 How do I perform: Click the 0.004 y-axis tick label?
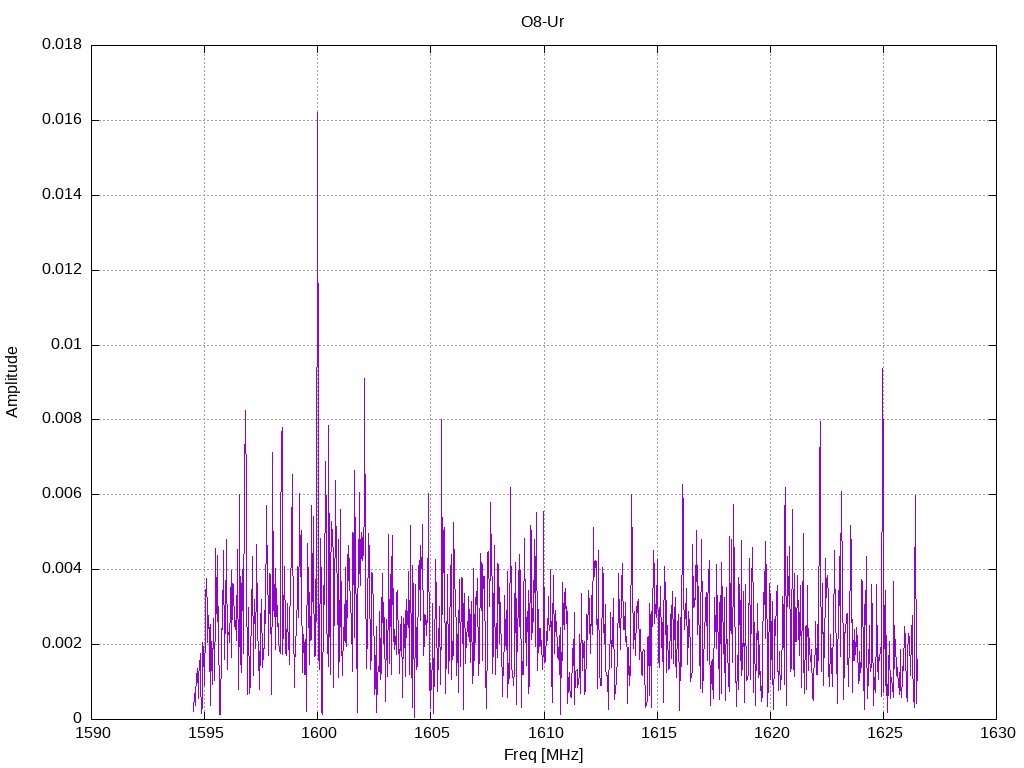(x=62, y=569)
